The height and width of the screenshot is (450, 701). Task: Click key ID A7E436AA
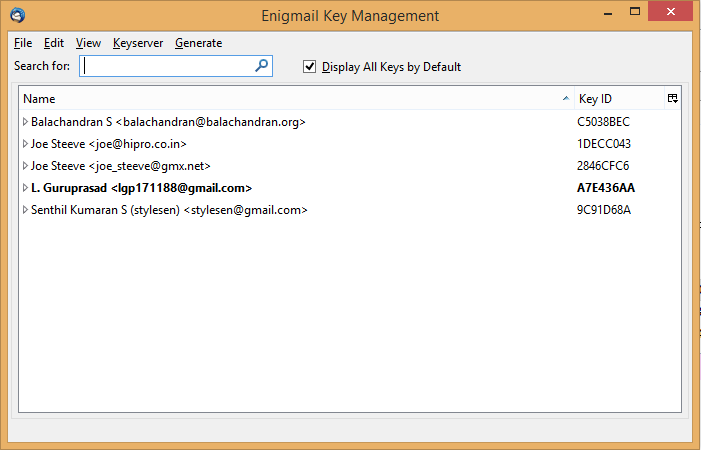(606, 188)
